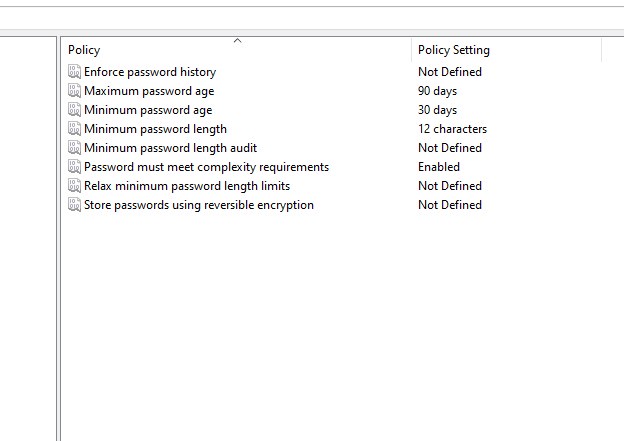The height and width of the screenshot is (441, 624).
Task: Click the Minimum password age policy icon
Action: [x=74, y=110]
